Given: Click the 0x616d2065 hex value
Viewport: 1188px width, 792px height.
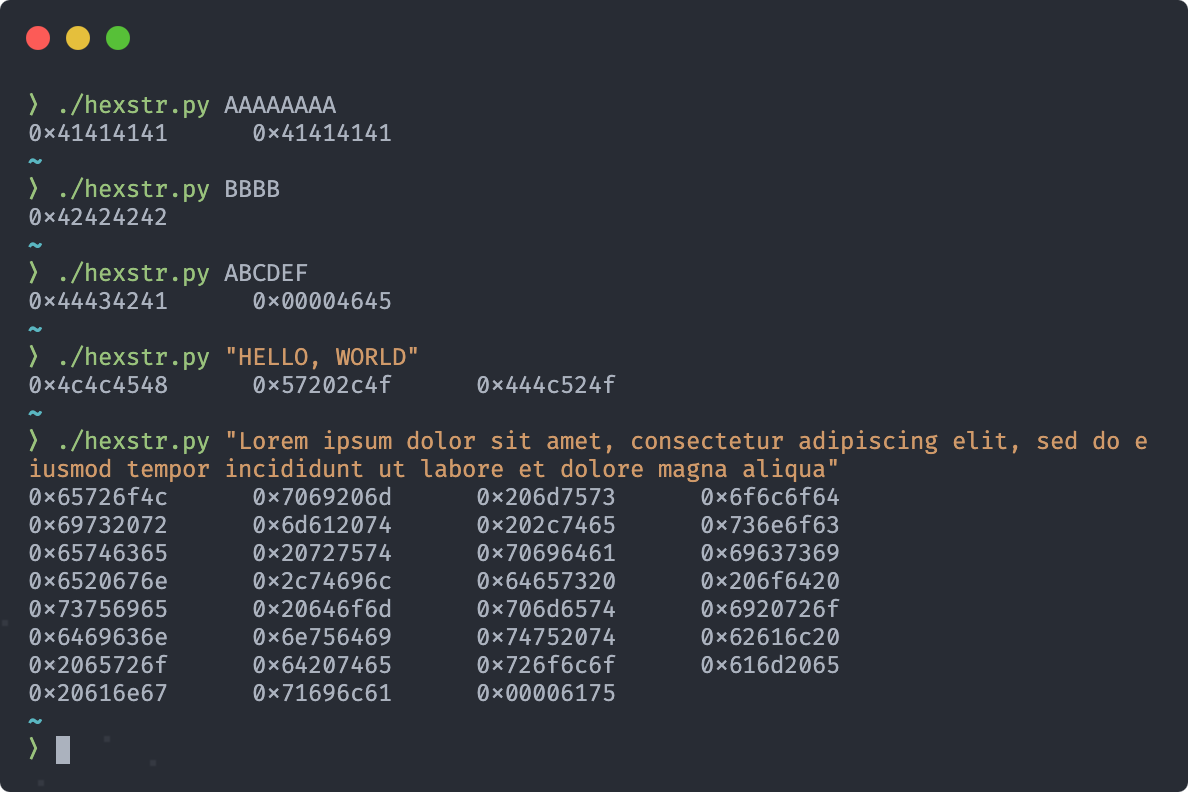Looking at the screenshot, I should pyautogui.click(x=770, y=665).
